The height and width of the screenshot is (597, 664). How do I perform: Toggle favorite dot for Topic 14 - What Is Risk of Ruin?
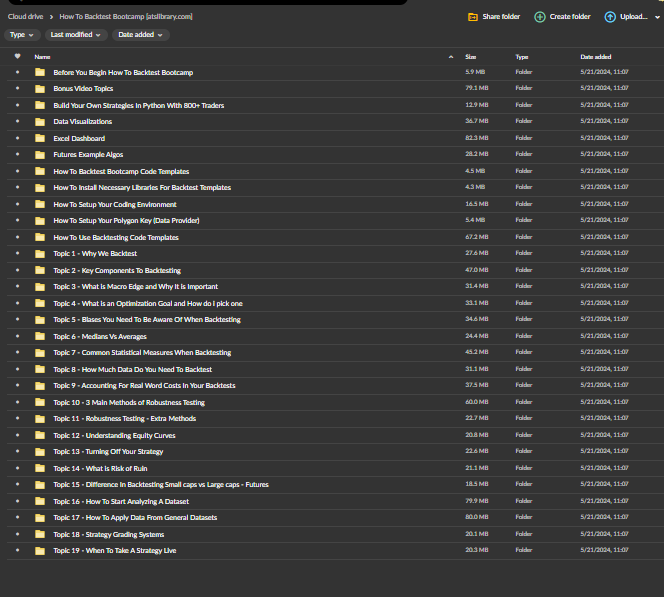click(x=17, y=468)
